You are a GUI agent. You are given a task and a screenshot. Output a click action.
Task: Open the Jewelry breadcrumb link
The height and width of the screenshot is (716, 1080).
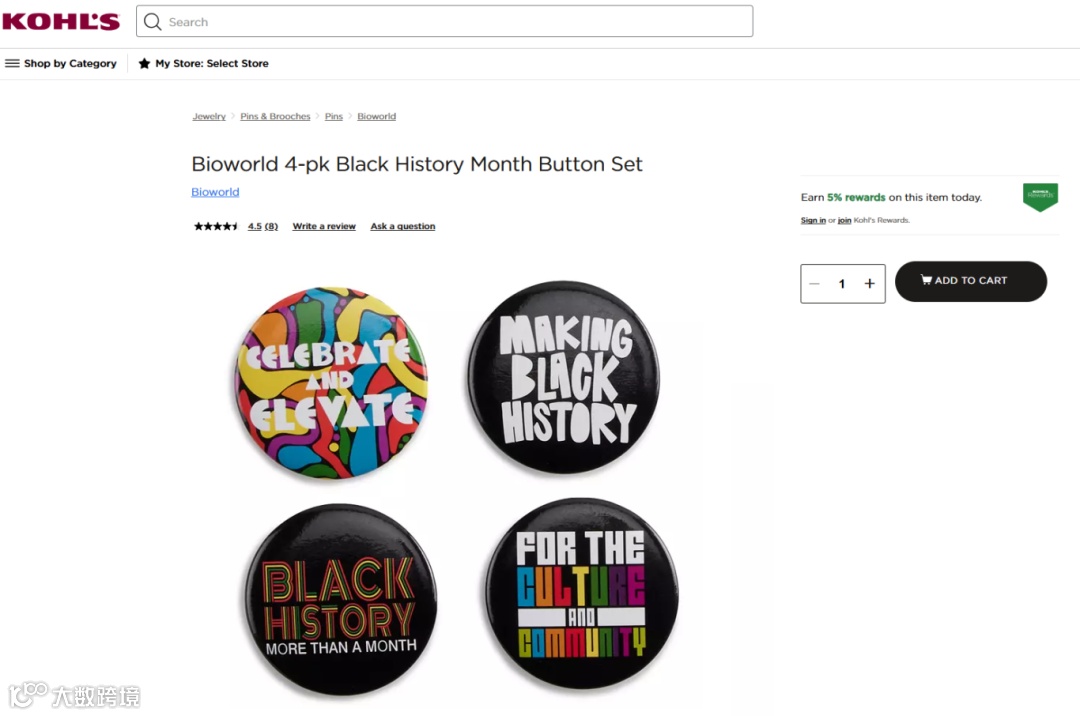[x=209, y=117]
